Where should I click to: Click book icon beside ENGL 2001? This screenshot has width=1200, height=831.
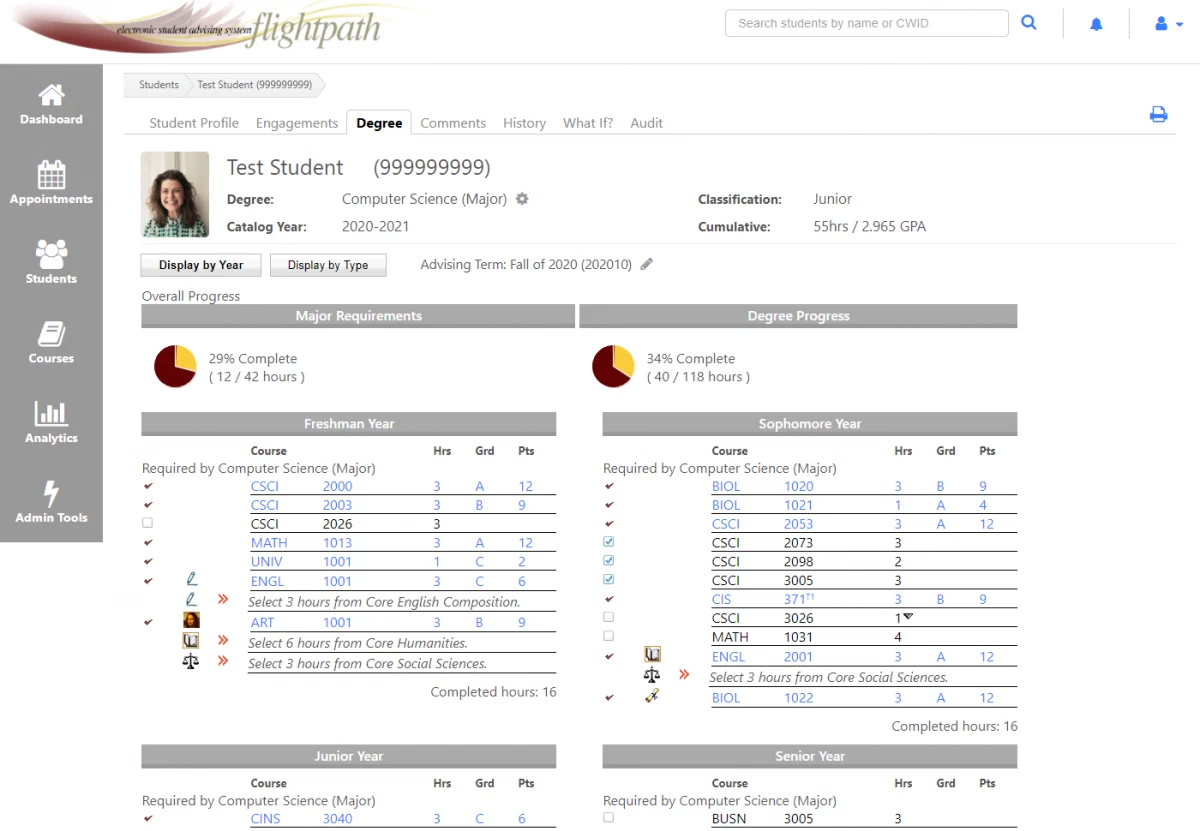(x=652, y=655)
